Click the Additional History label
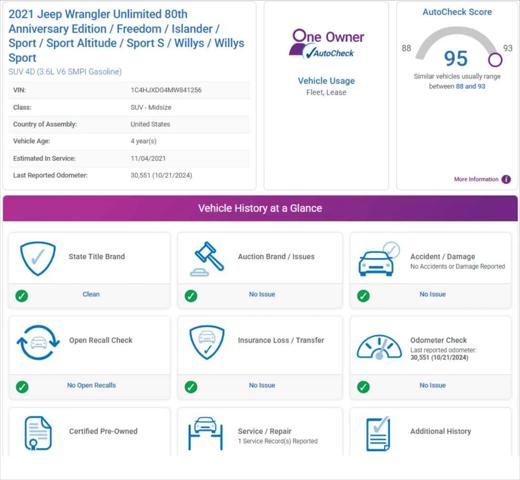Viewport: 520px width, 480px height. [440, 431]
